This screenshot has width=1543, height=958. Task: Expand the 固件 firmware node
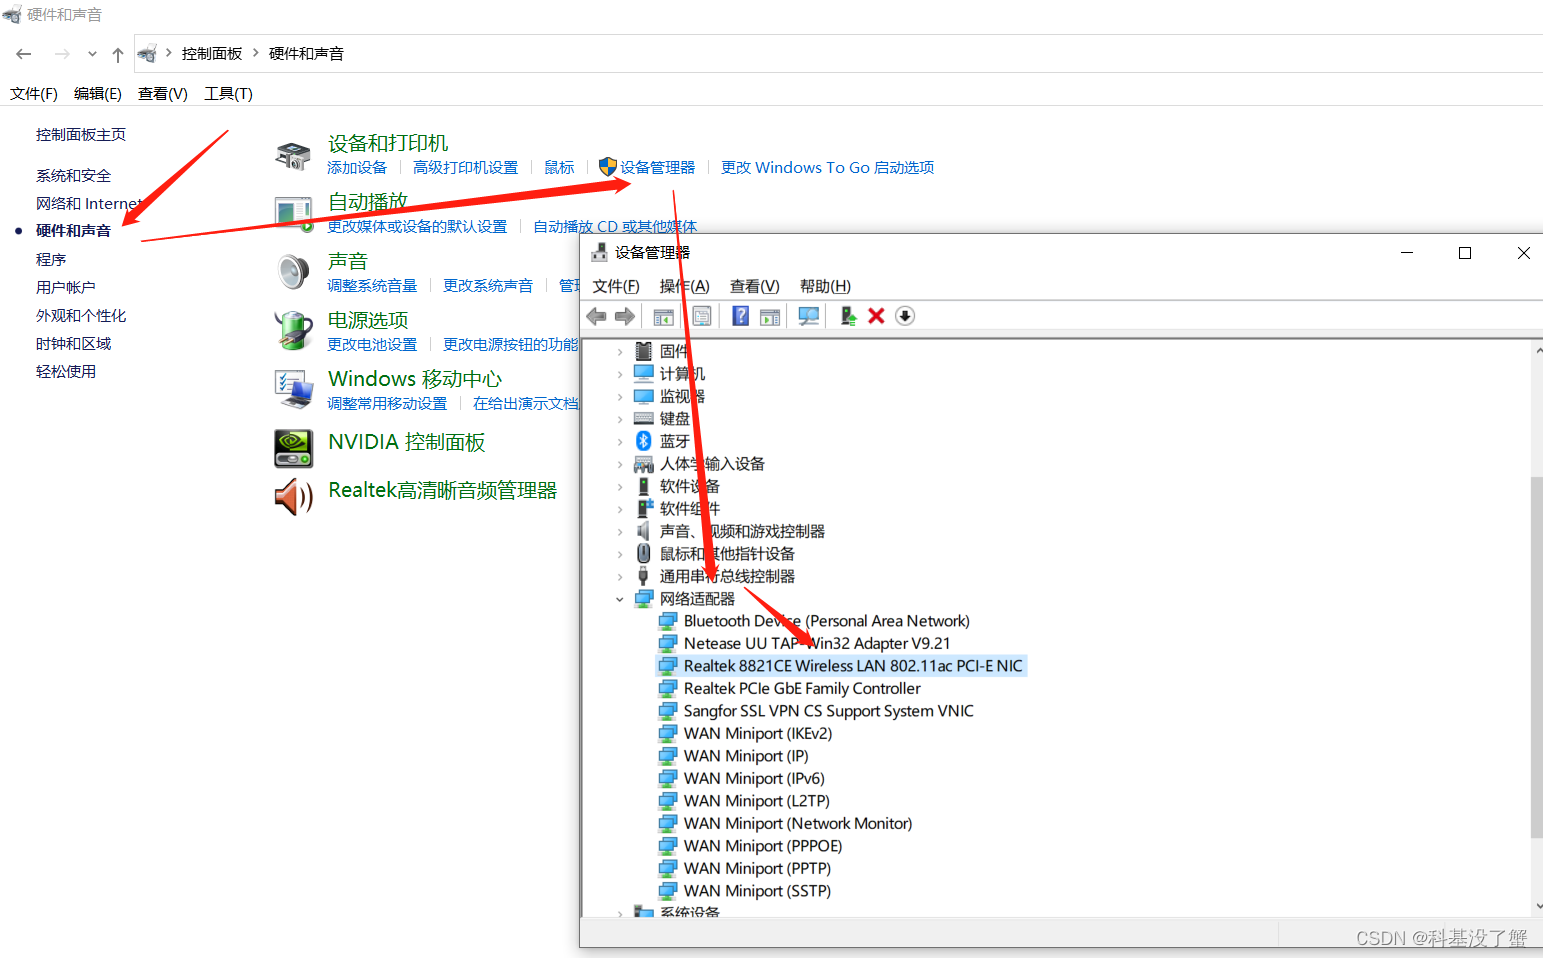620,352
